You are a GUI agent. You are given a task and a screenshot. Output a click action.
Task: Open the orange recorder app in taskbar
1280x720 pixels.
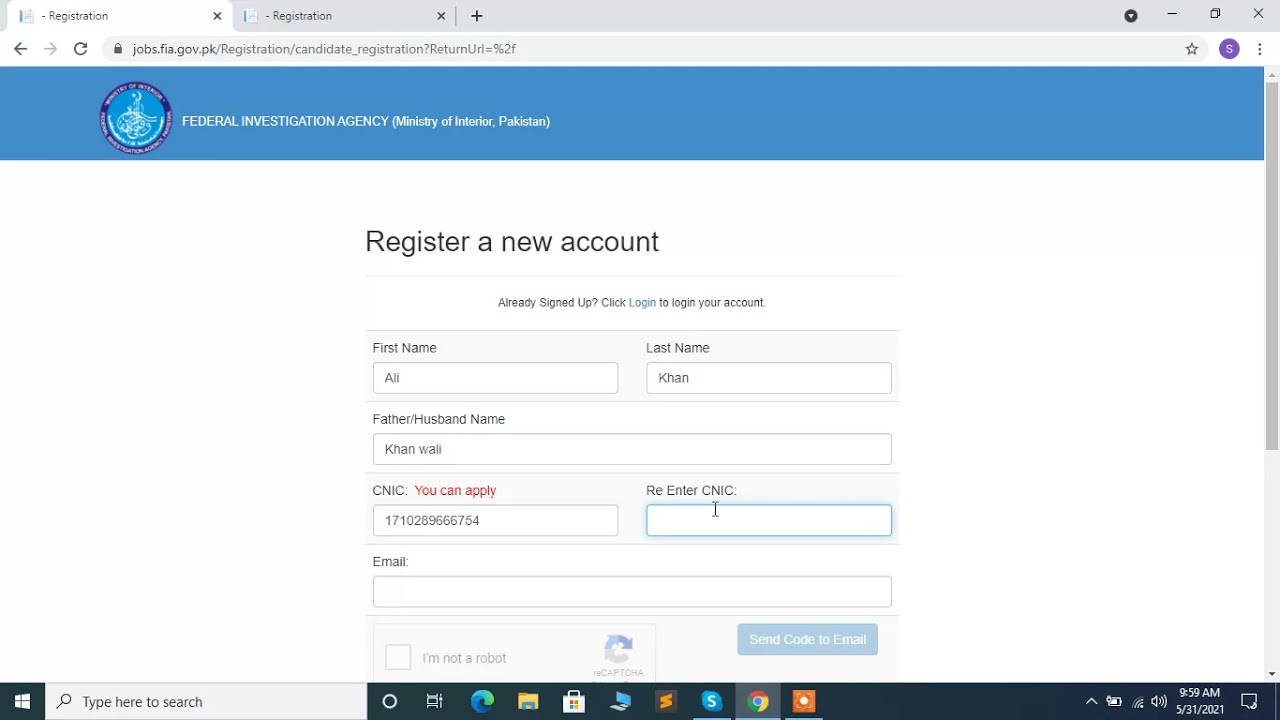click(x=804, y=701)
